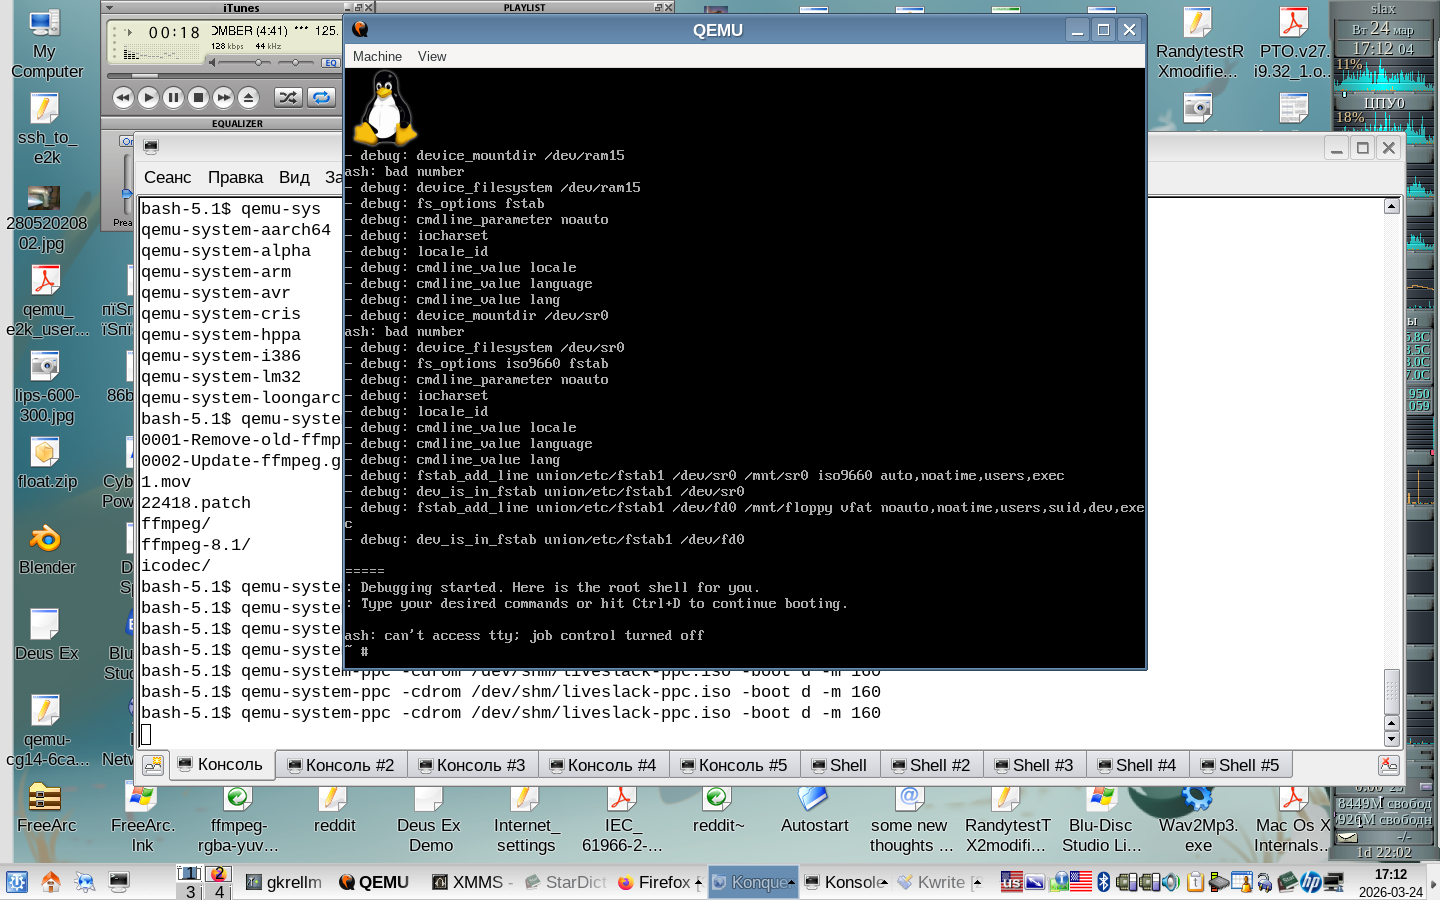The height and width of the screenshot is (900, 1440).
Task: Toggle repeat mode in the music player
Action: 321,97
